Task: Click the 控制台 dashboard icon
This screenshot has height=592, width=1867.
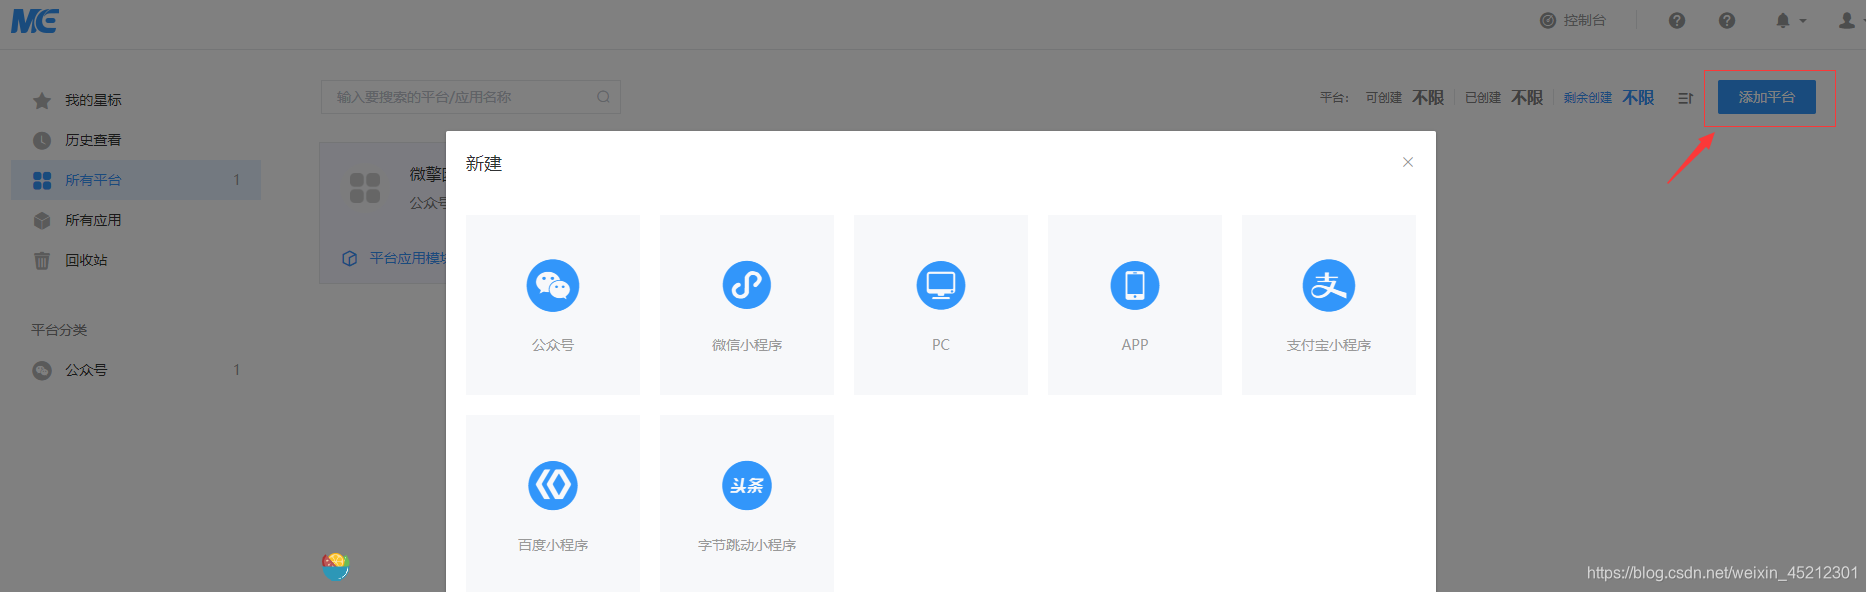Action: click(x=1548, y=20)
